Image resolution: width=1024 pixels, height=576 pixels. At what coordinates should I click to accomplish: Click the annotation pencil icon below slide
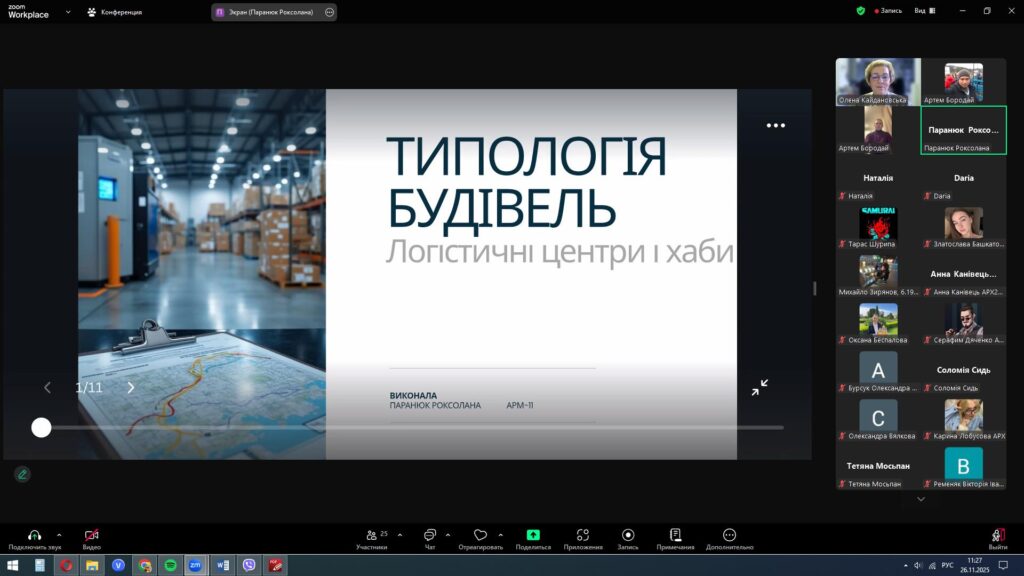coord(22,474)
